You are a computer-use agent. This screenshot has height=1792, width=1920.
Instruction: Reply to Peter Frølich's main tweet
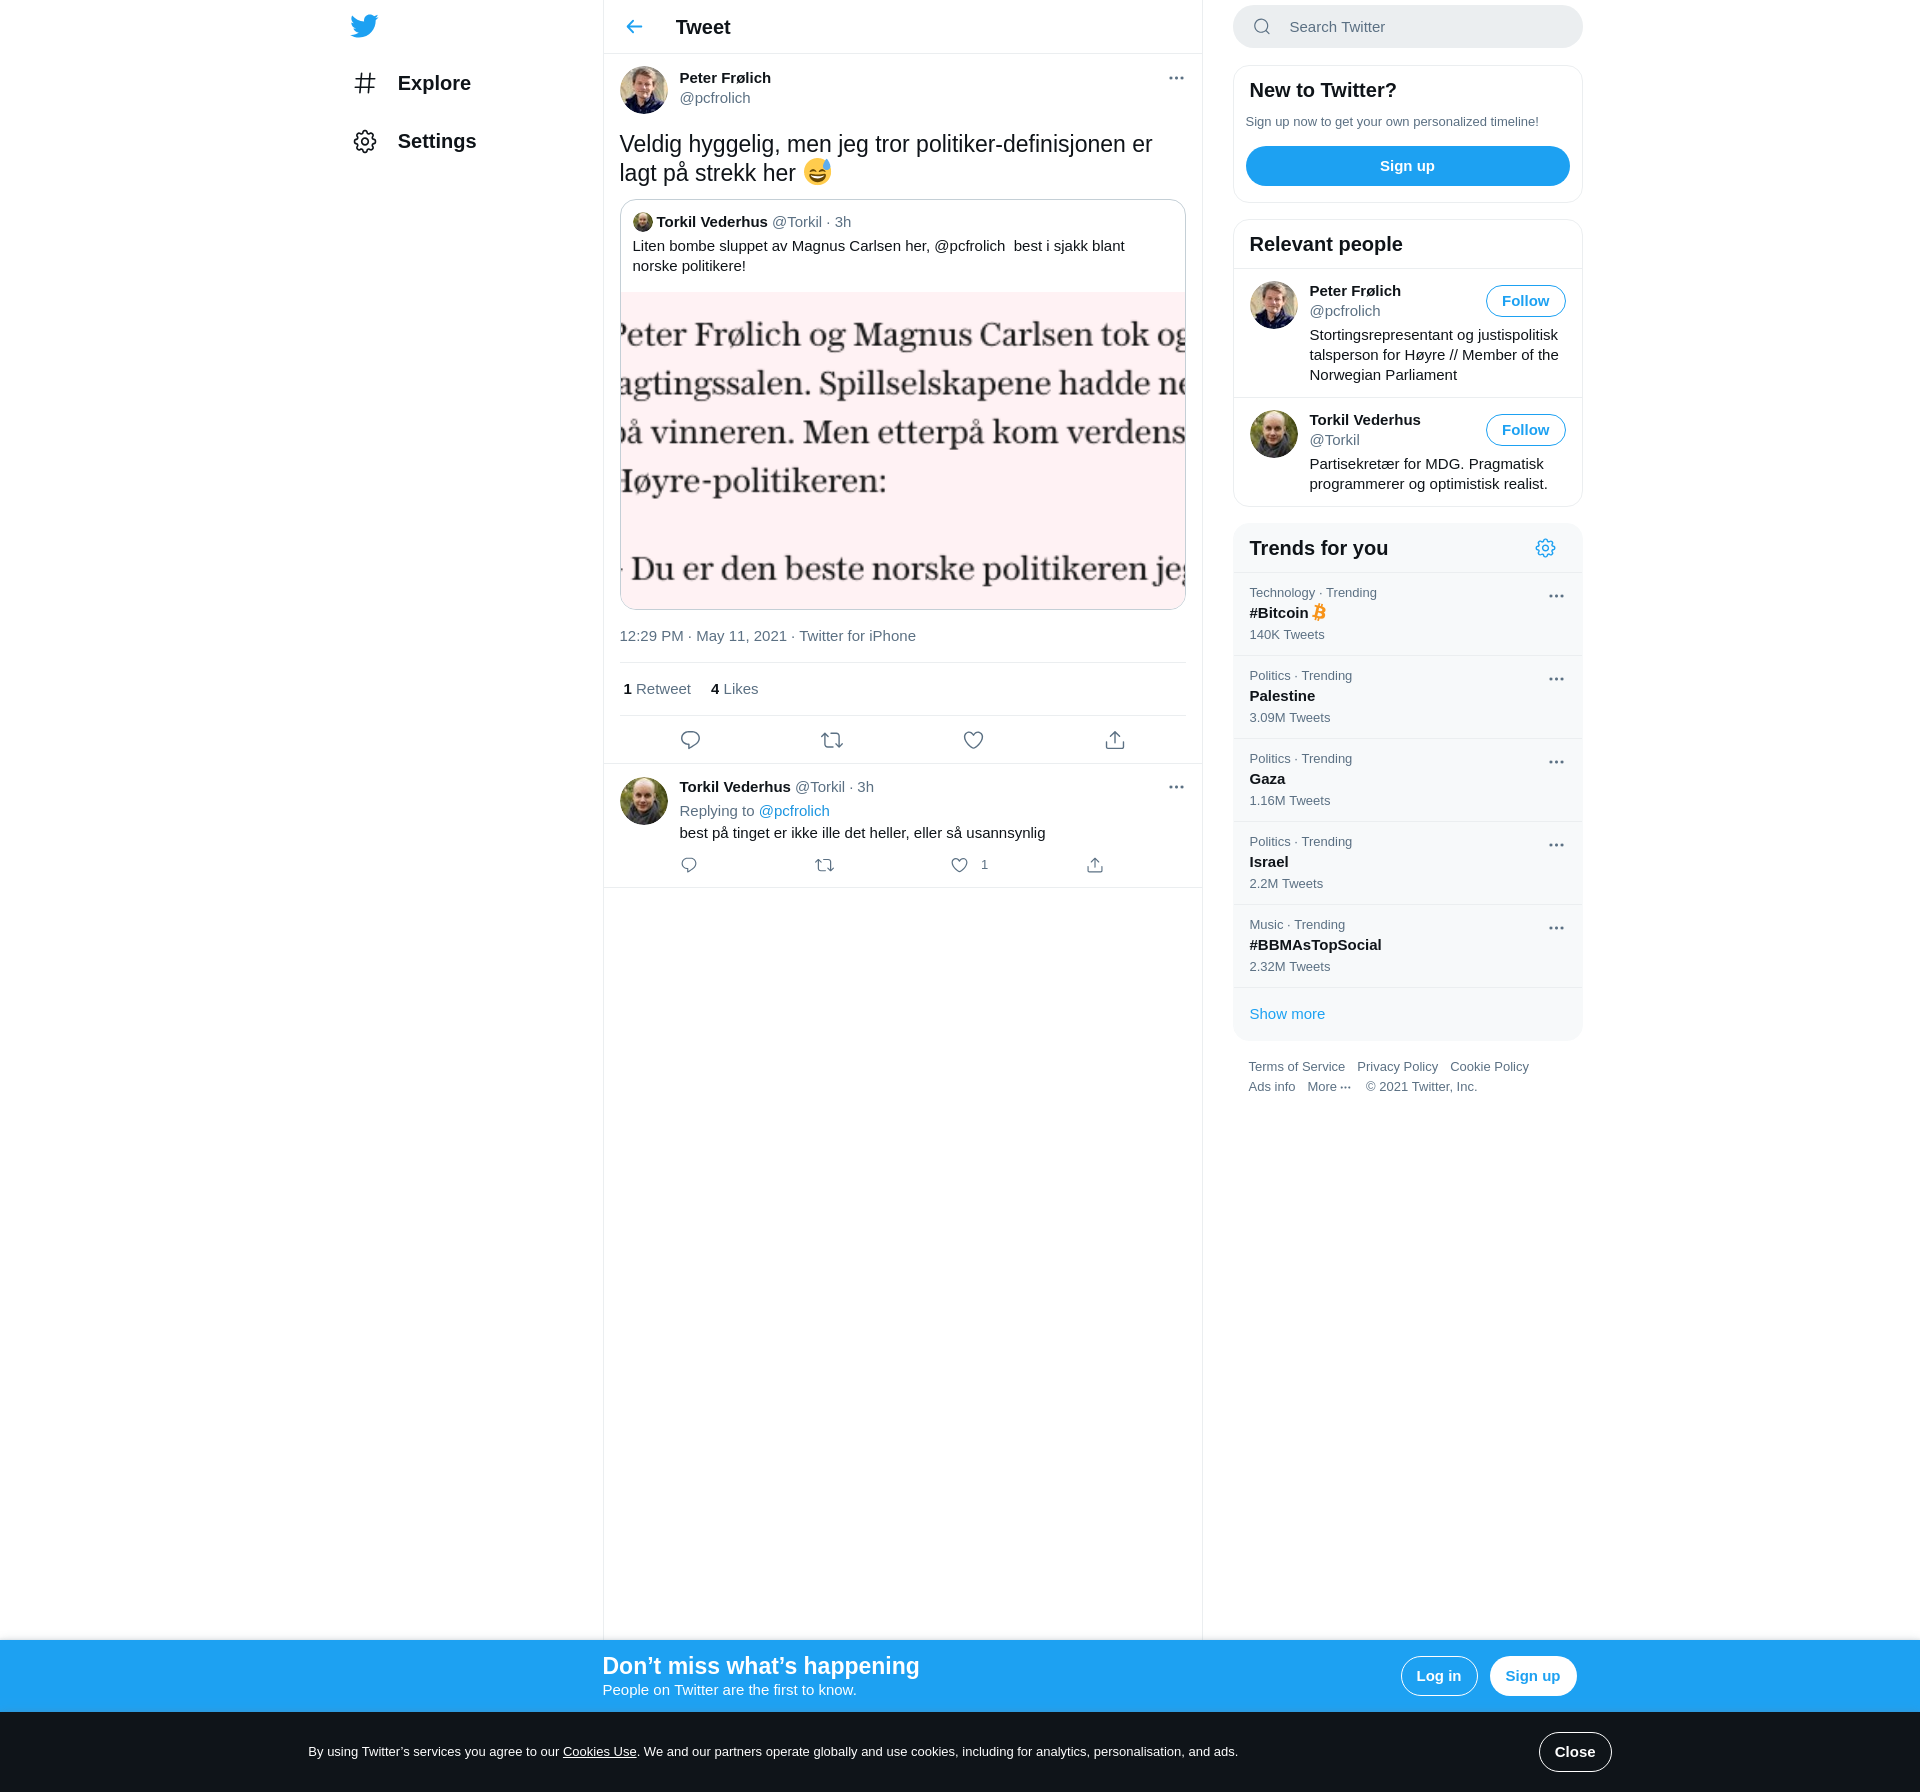point(690,740)
